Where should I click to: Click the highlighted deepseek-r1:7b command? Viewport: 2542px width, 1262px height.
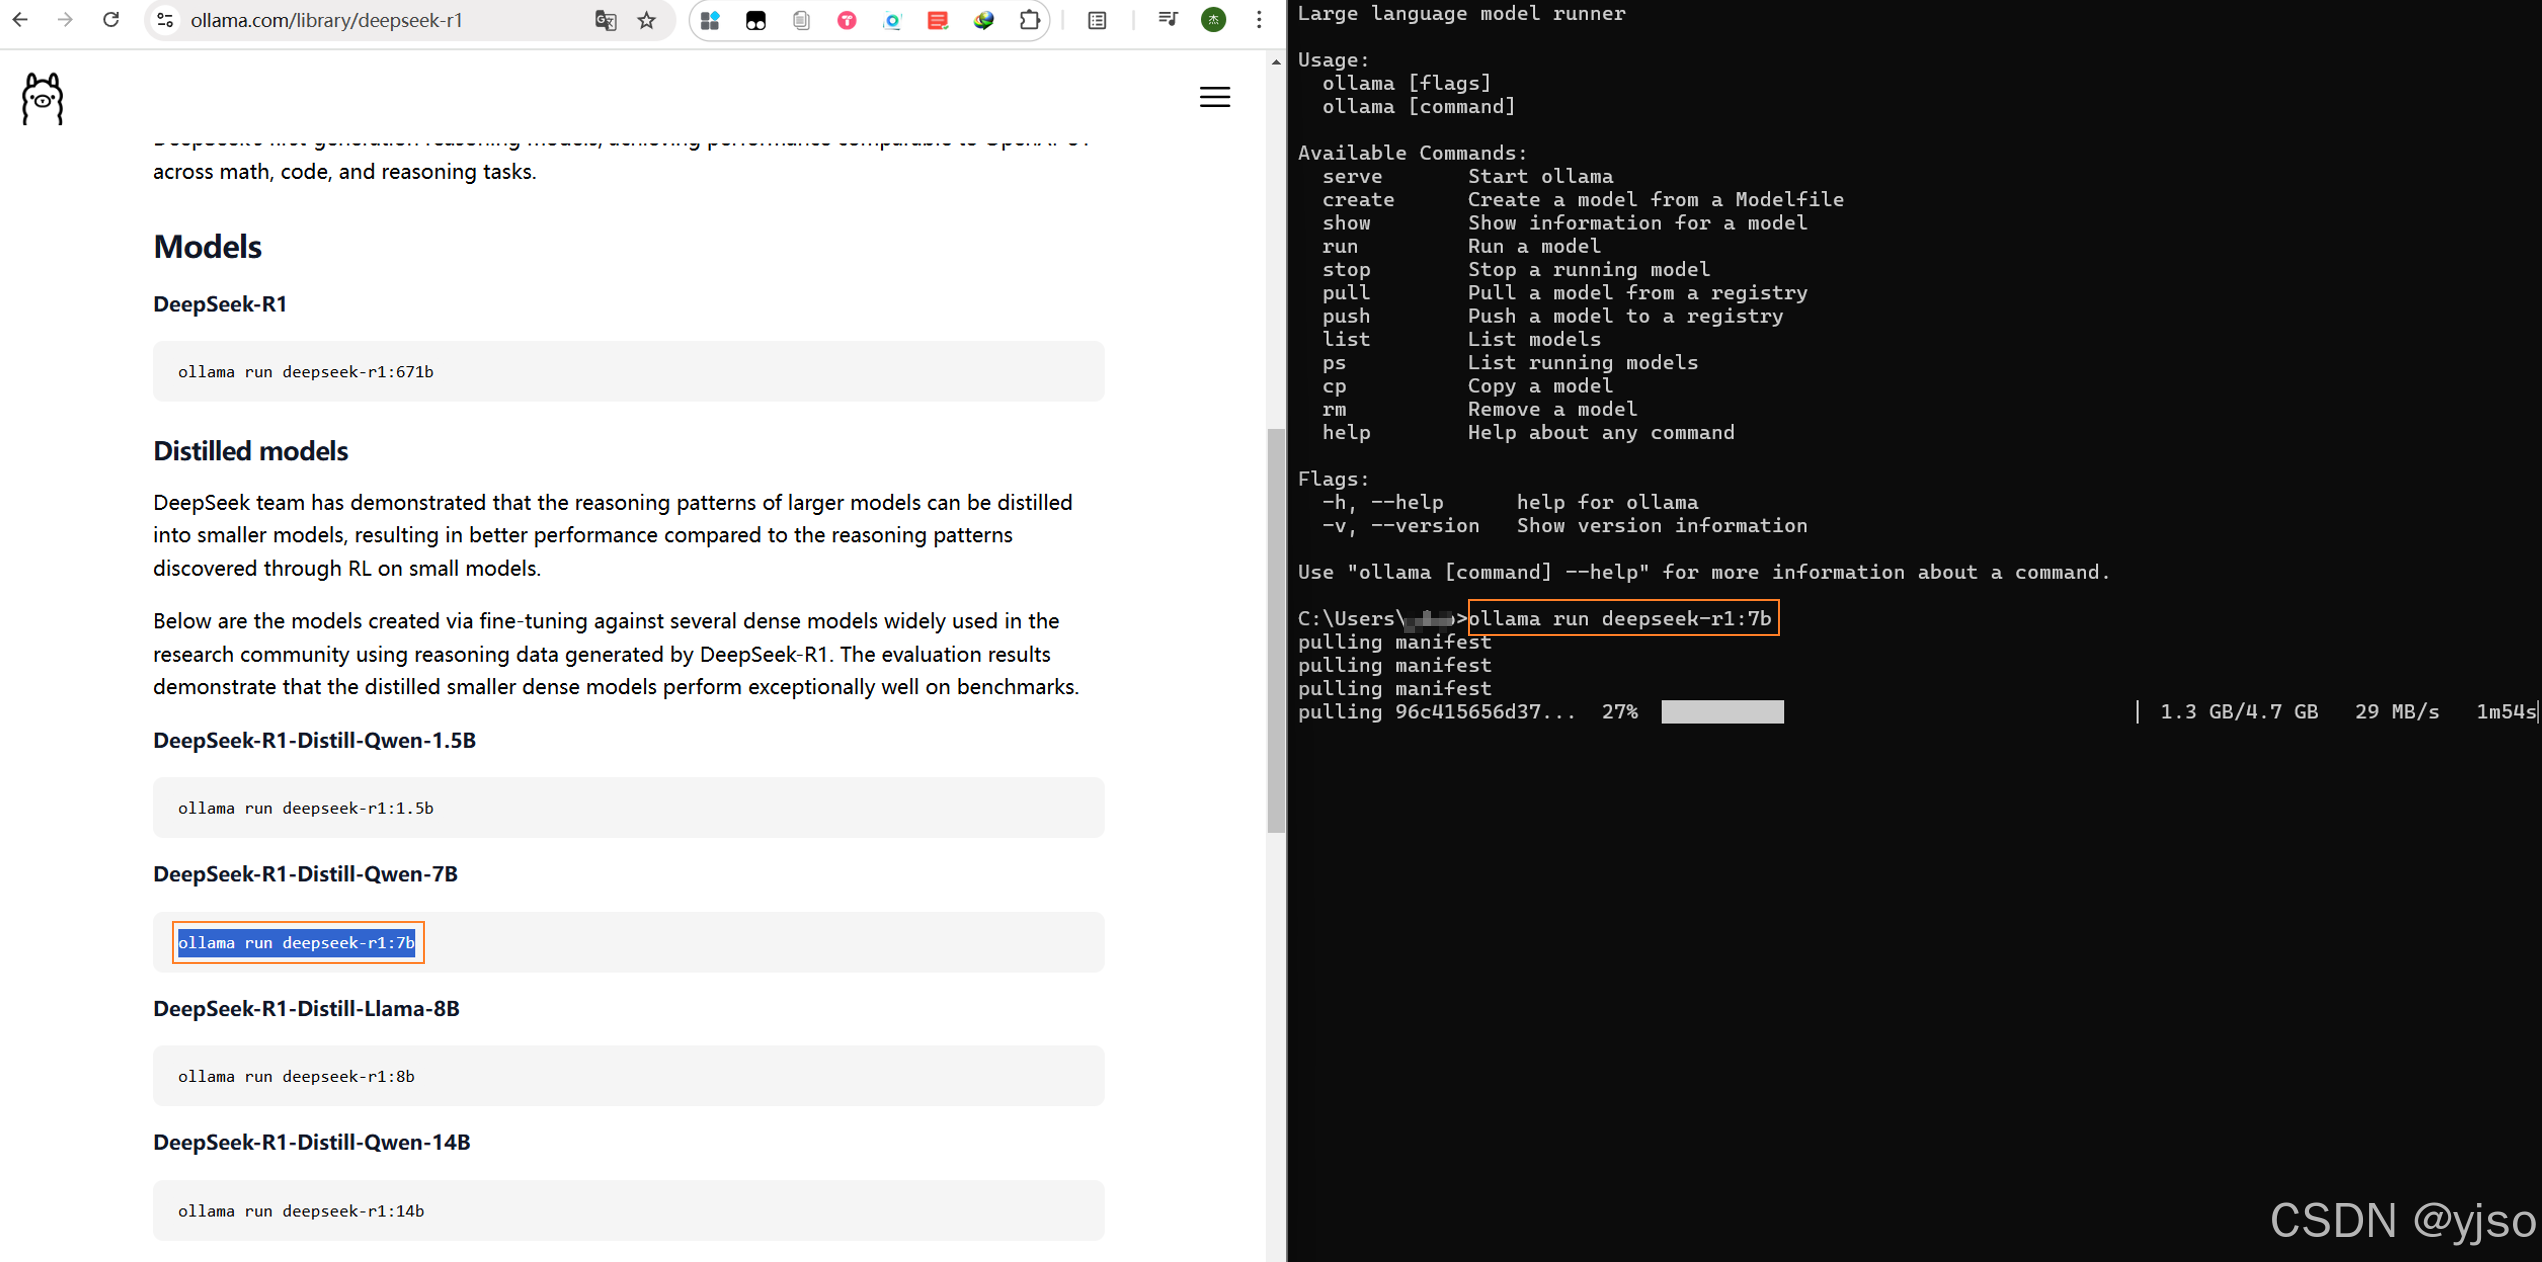coord(296,943)
